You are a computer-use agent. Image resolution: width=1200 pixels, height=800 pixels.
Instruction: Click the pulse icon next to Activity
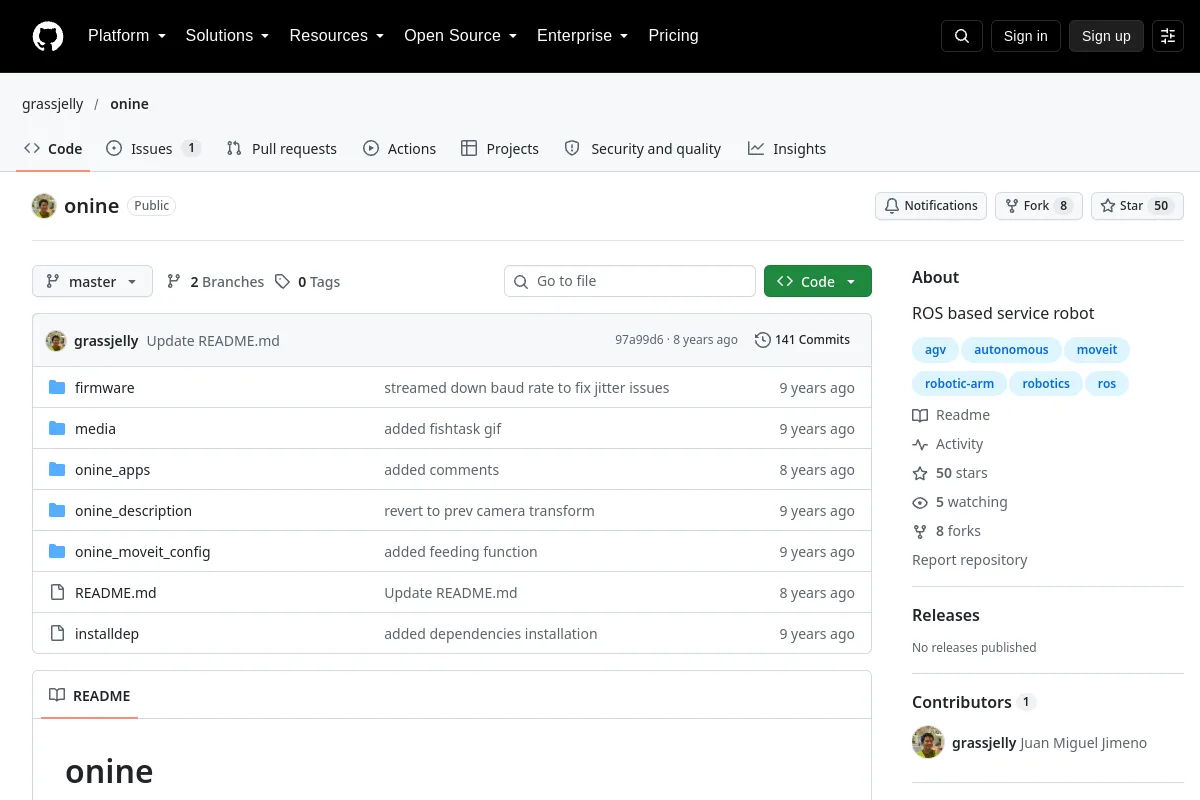pyautogui.click(x=920, y=444)
